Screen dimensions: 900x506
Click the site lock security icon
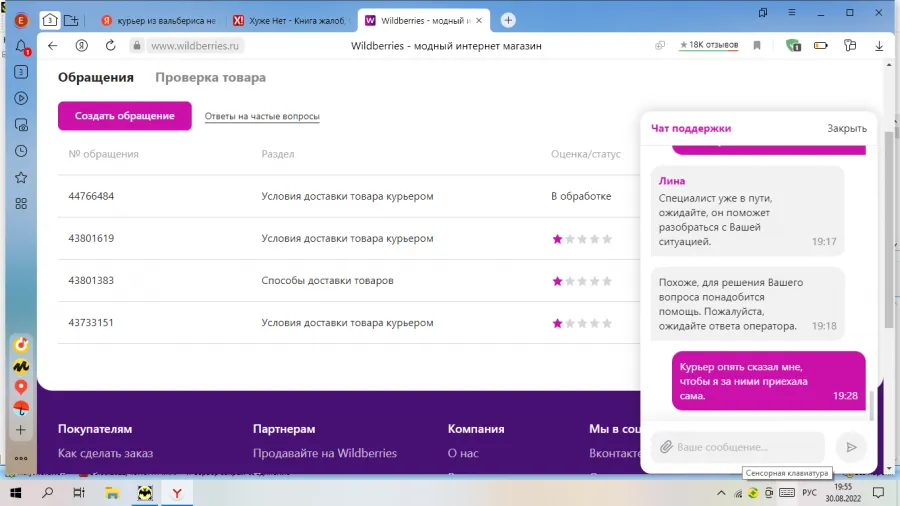[136, 45]
